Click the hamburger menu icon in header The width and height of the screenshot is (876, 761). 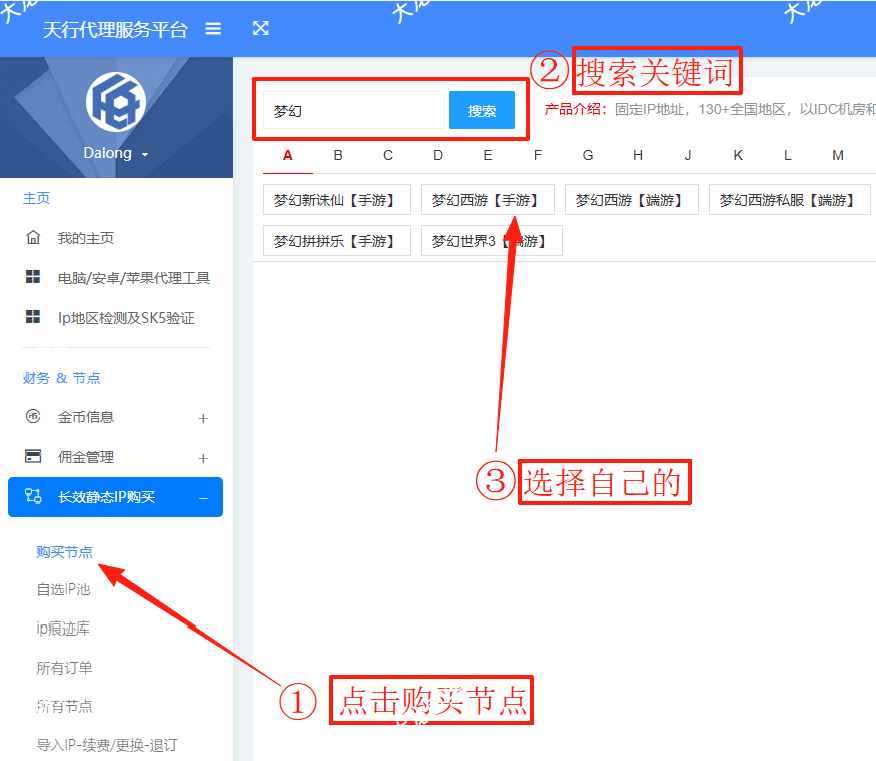click(213, 29)
